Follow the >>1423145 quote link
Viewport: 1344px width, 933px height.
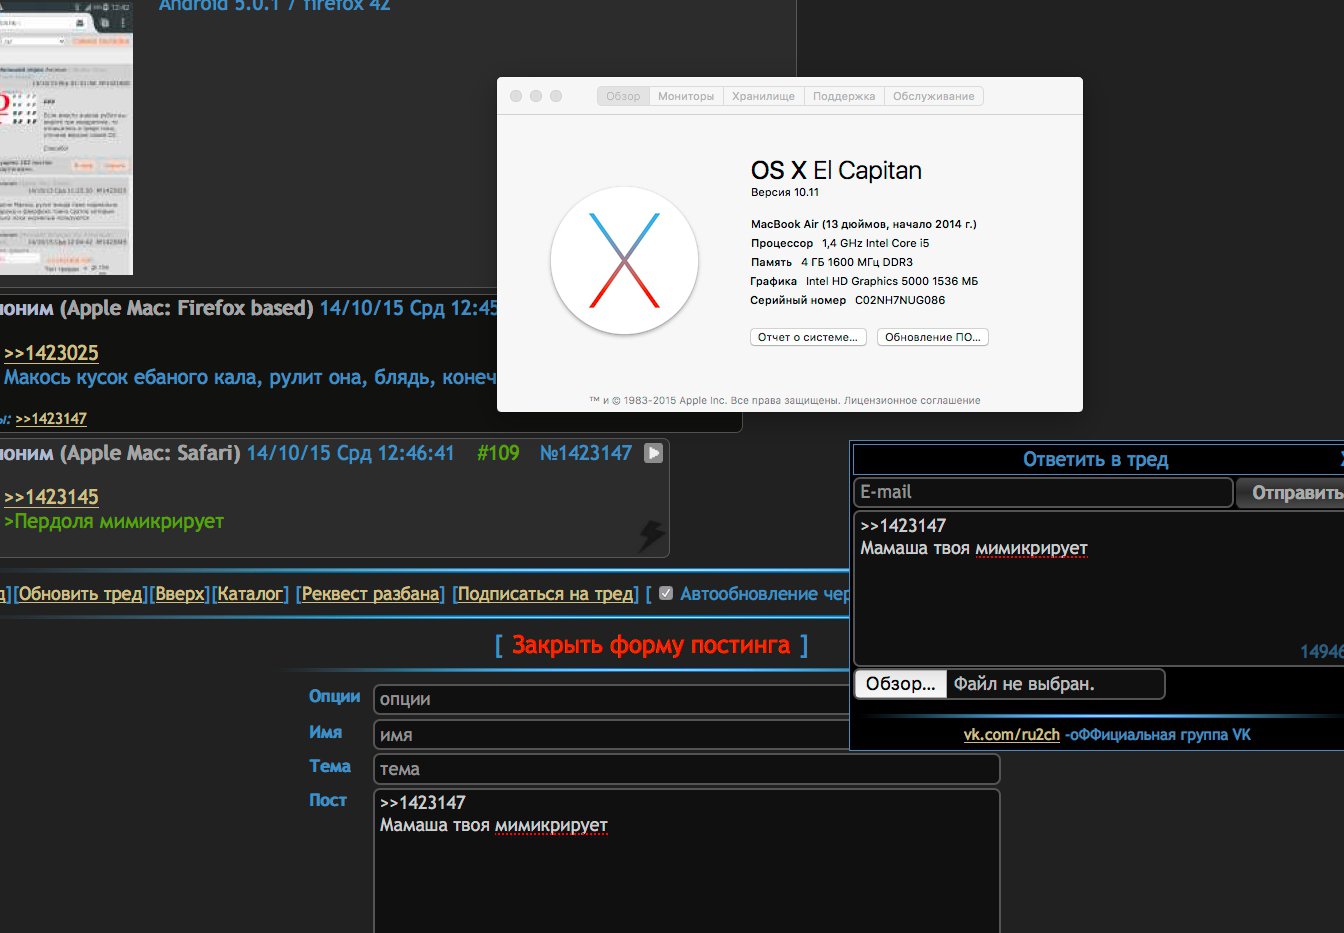pos(51,497)
